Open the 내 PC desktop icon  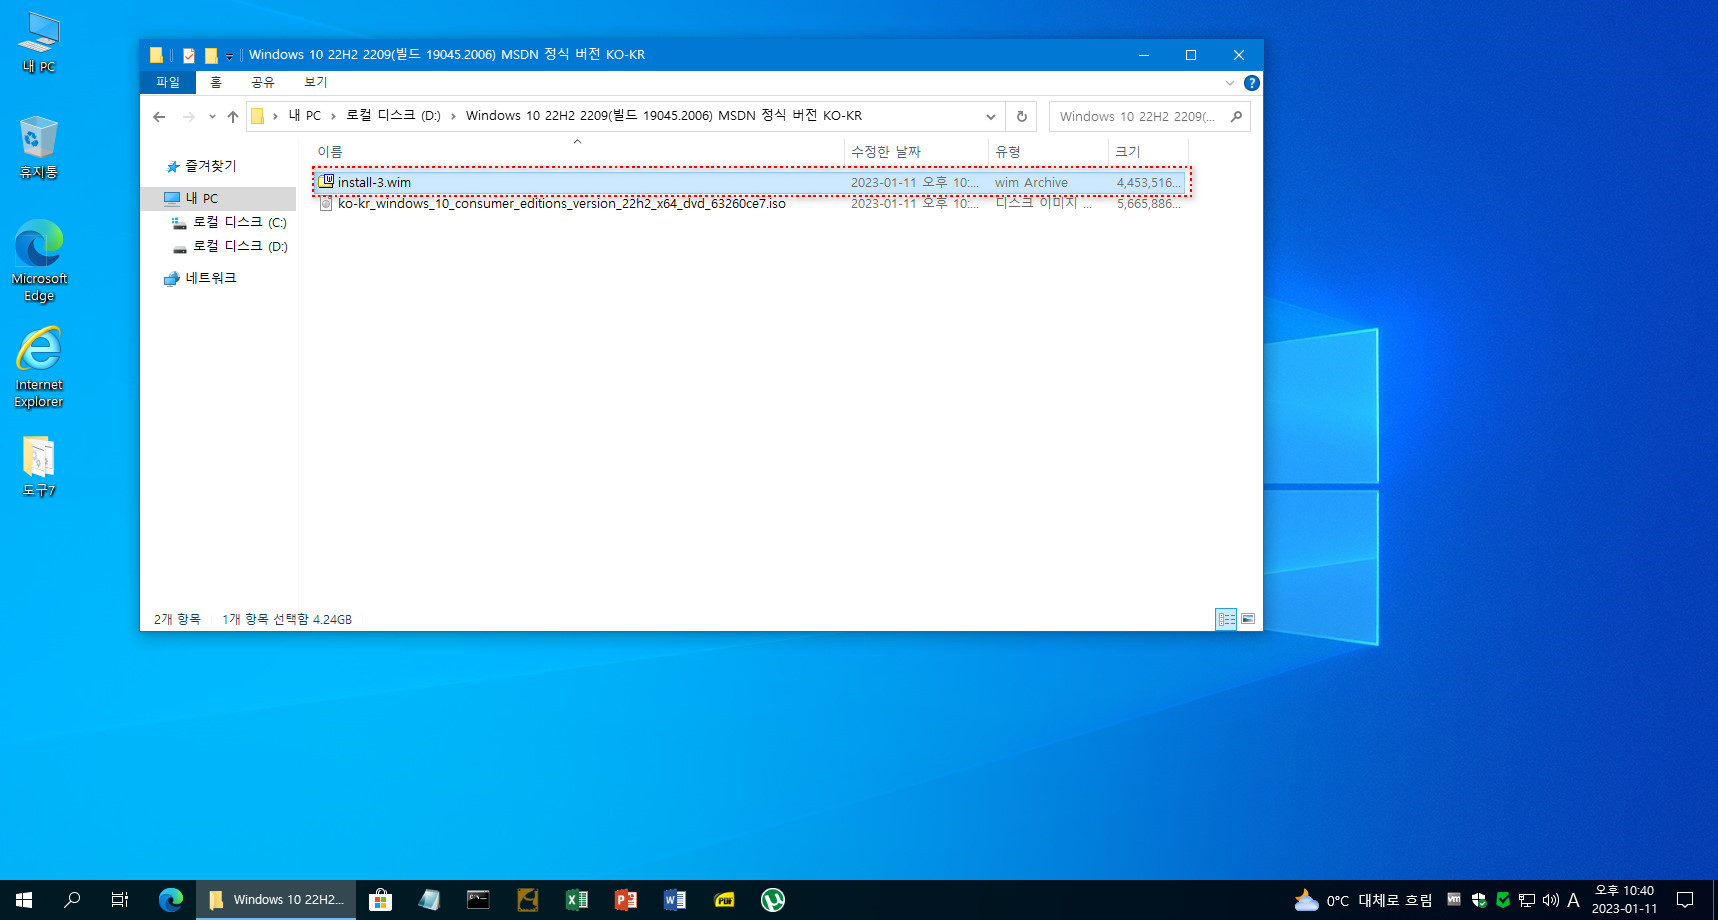39,42
